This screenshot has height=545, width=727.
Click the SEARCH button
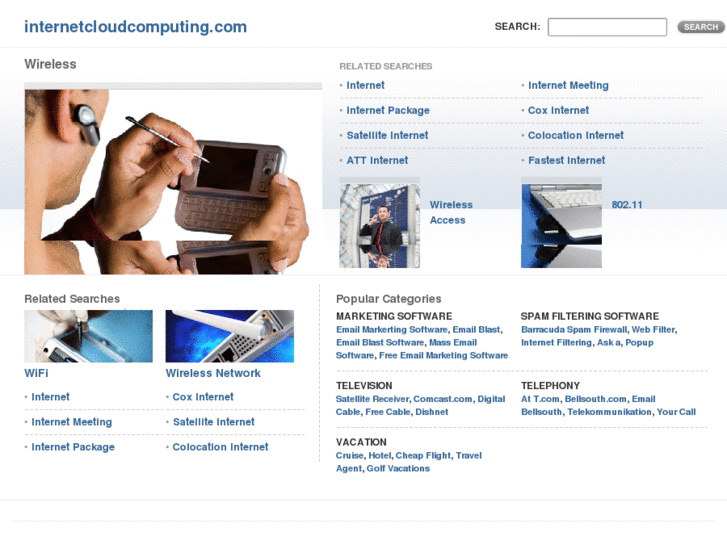coord(701,27)
